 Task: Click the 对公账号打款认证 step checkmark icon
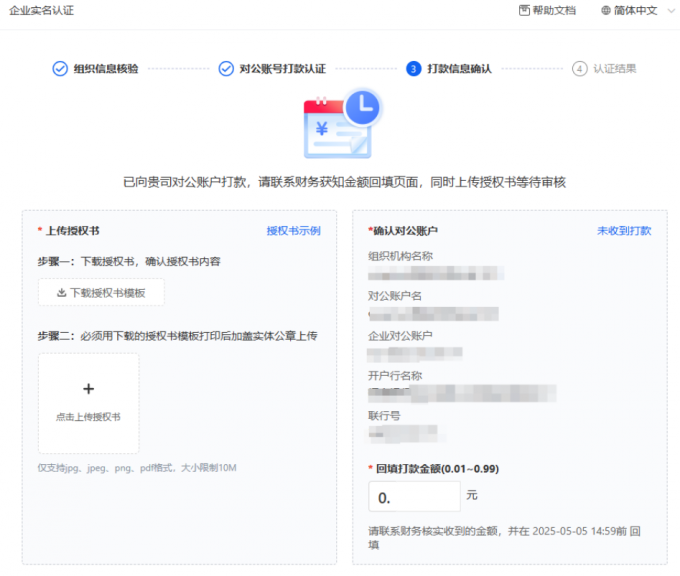(x=226, y=69)
